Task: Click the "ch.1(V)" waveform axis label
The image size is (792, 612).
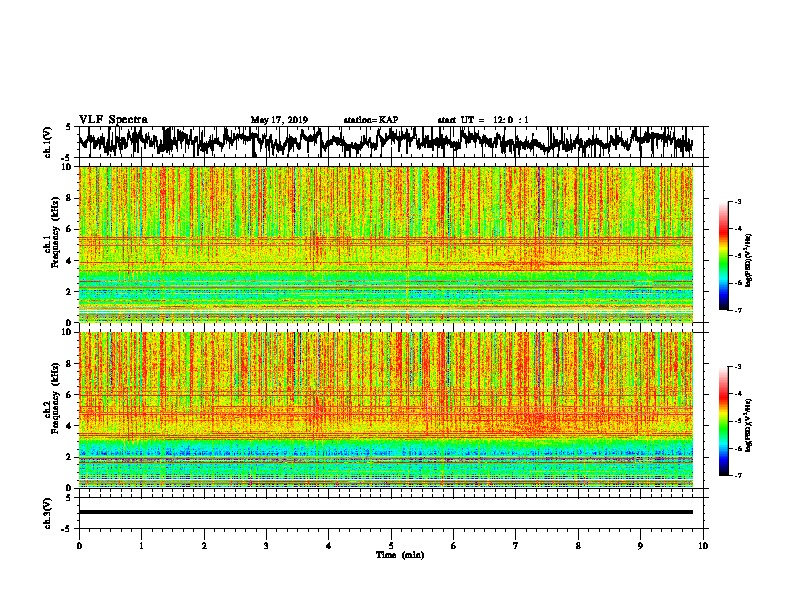Action: (48, 142)
